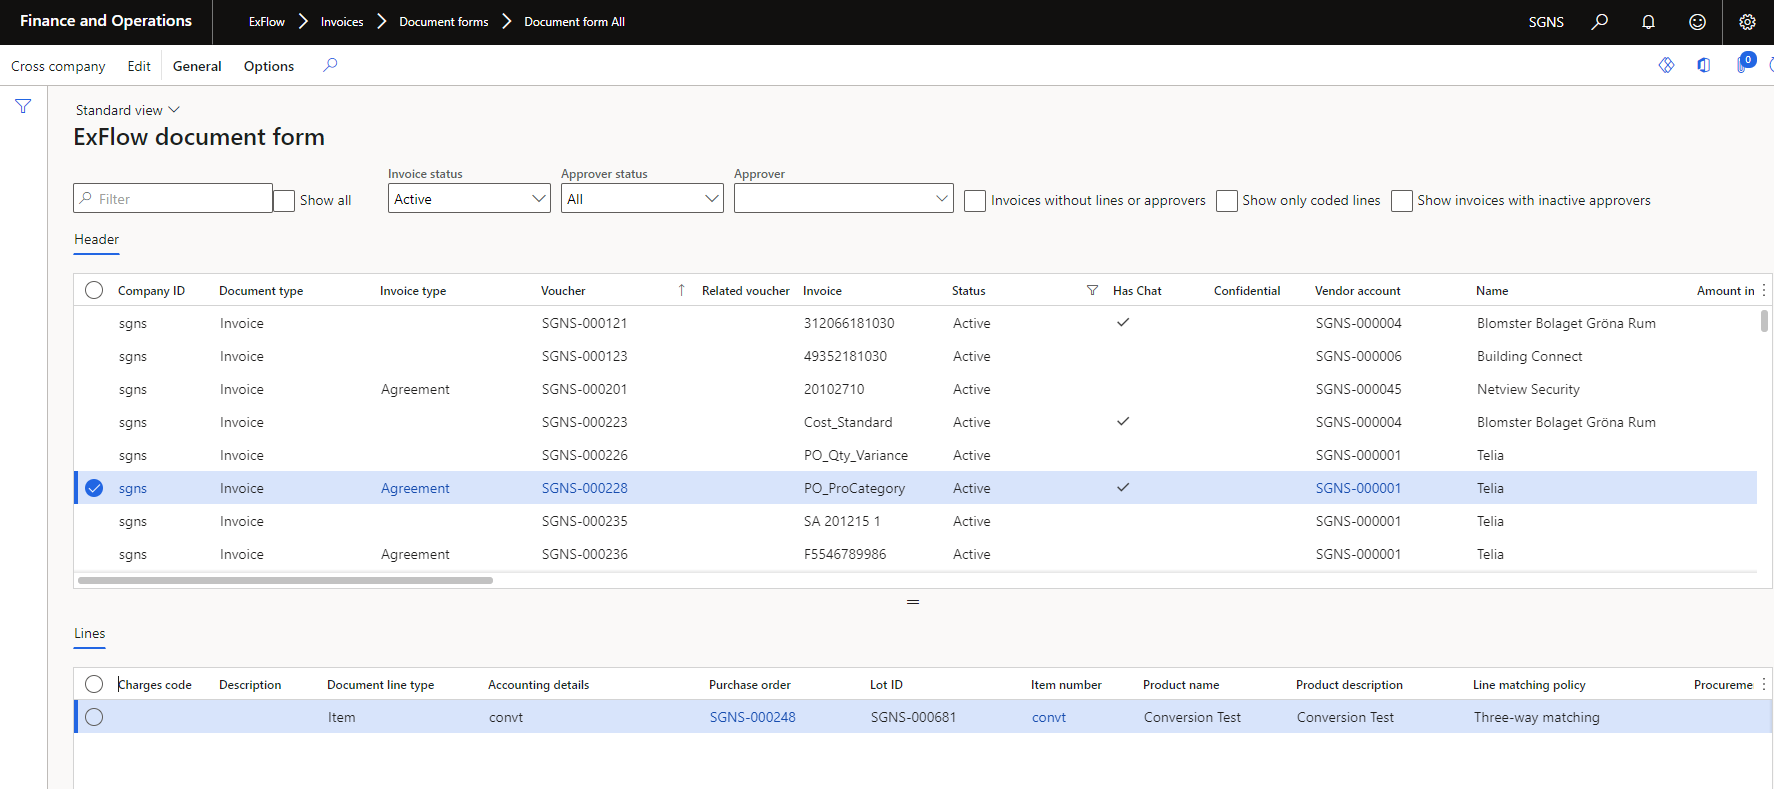Click header grid vertical scrollbar
This screenshot has height=789, width=1774.
pyautogui.click(x=1764, y=321)
